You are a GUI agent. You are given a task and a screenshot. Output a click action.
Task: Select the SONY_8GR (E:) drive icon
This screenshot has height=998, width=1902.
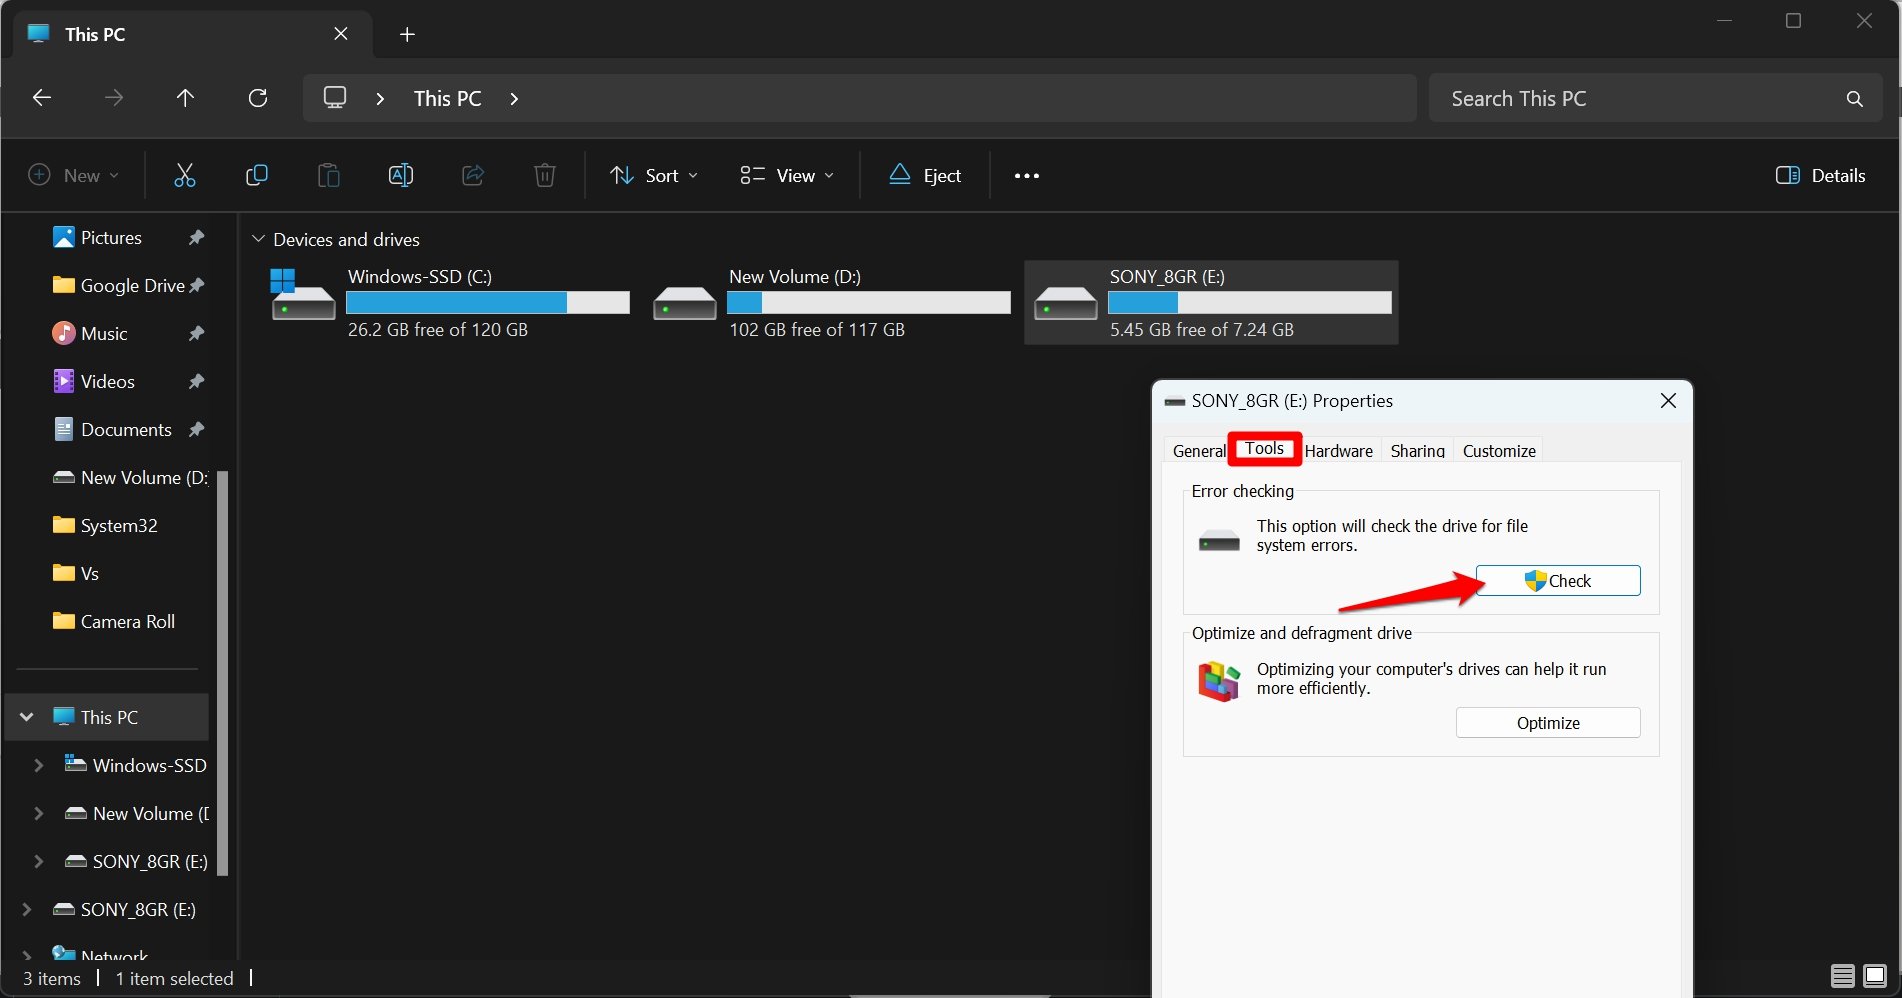point(1066,302)
